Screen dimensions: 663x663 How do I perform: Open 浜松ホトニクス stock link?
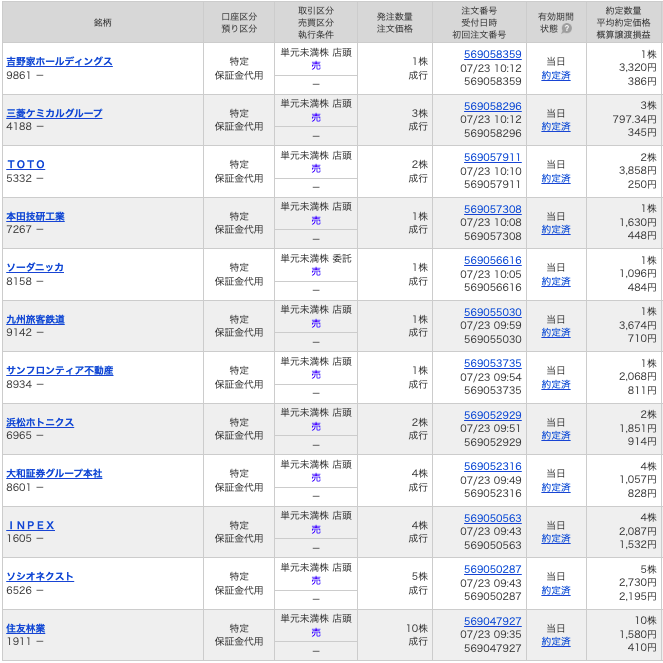tap(40, 422)
